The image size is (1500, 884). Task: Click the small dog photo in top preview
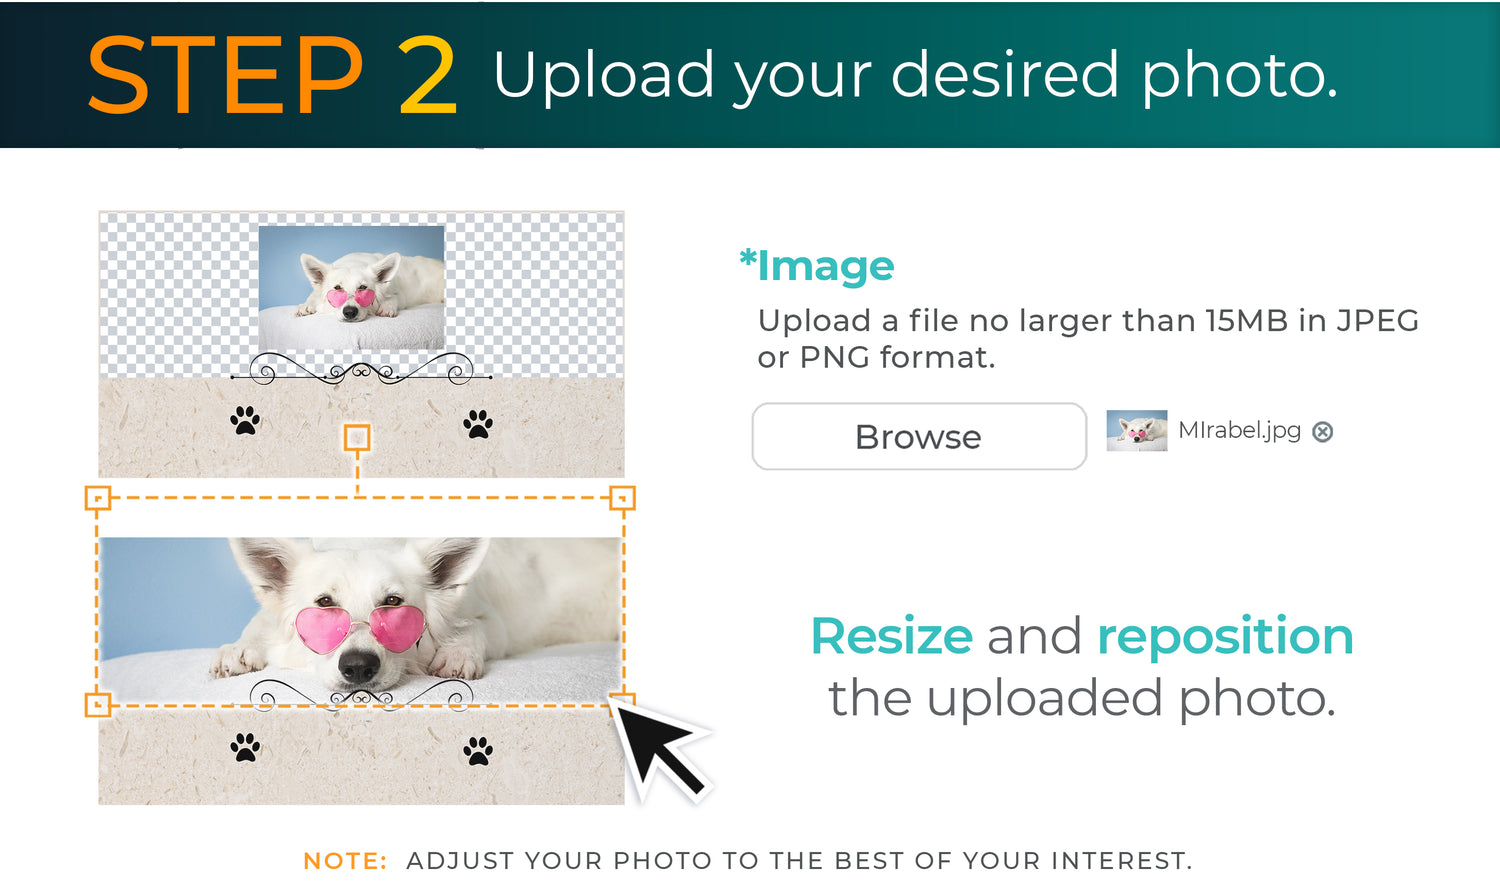point(351,287)
